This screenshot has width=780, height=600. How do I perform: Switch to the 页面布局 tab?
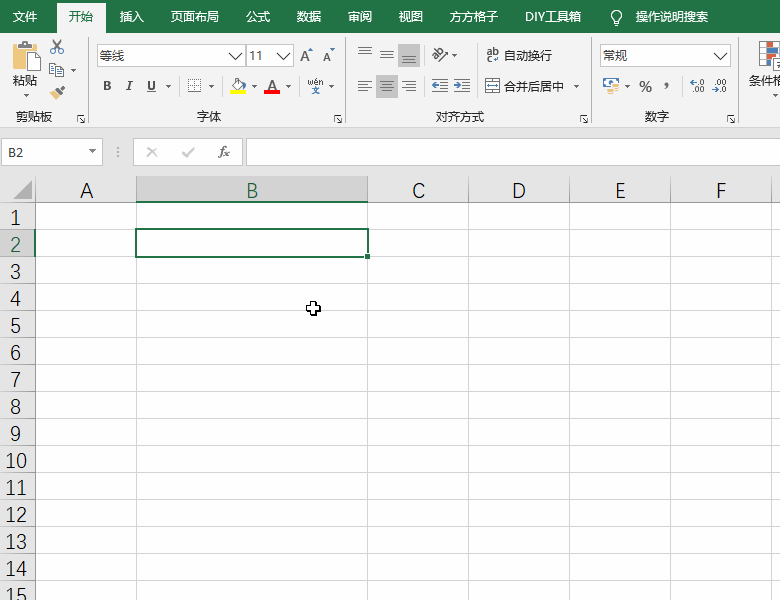(x=195, y=17)
